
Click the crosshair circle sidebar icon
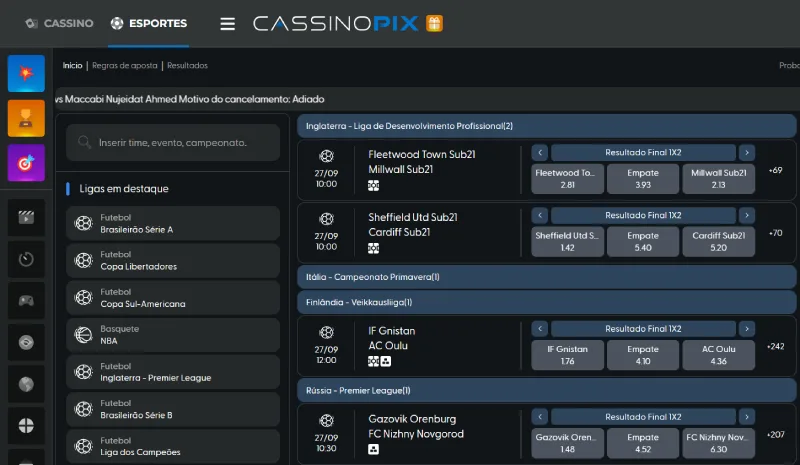(26, 425)
